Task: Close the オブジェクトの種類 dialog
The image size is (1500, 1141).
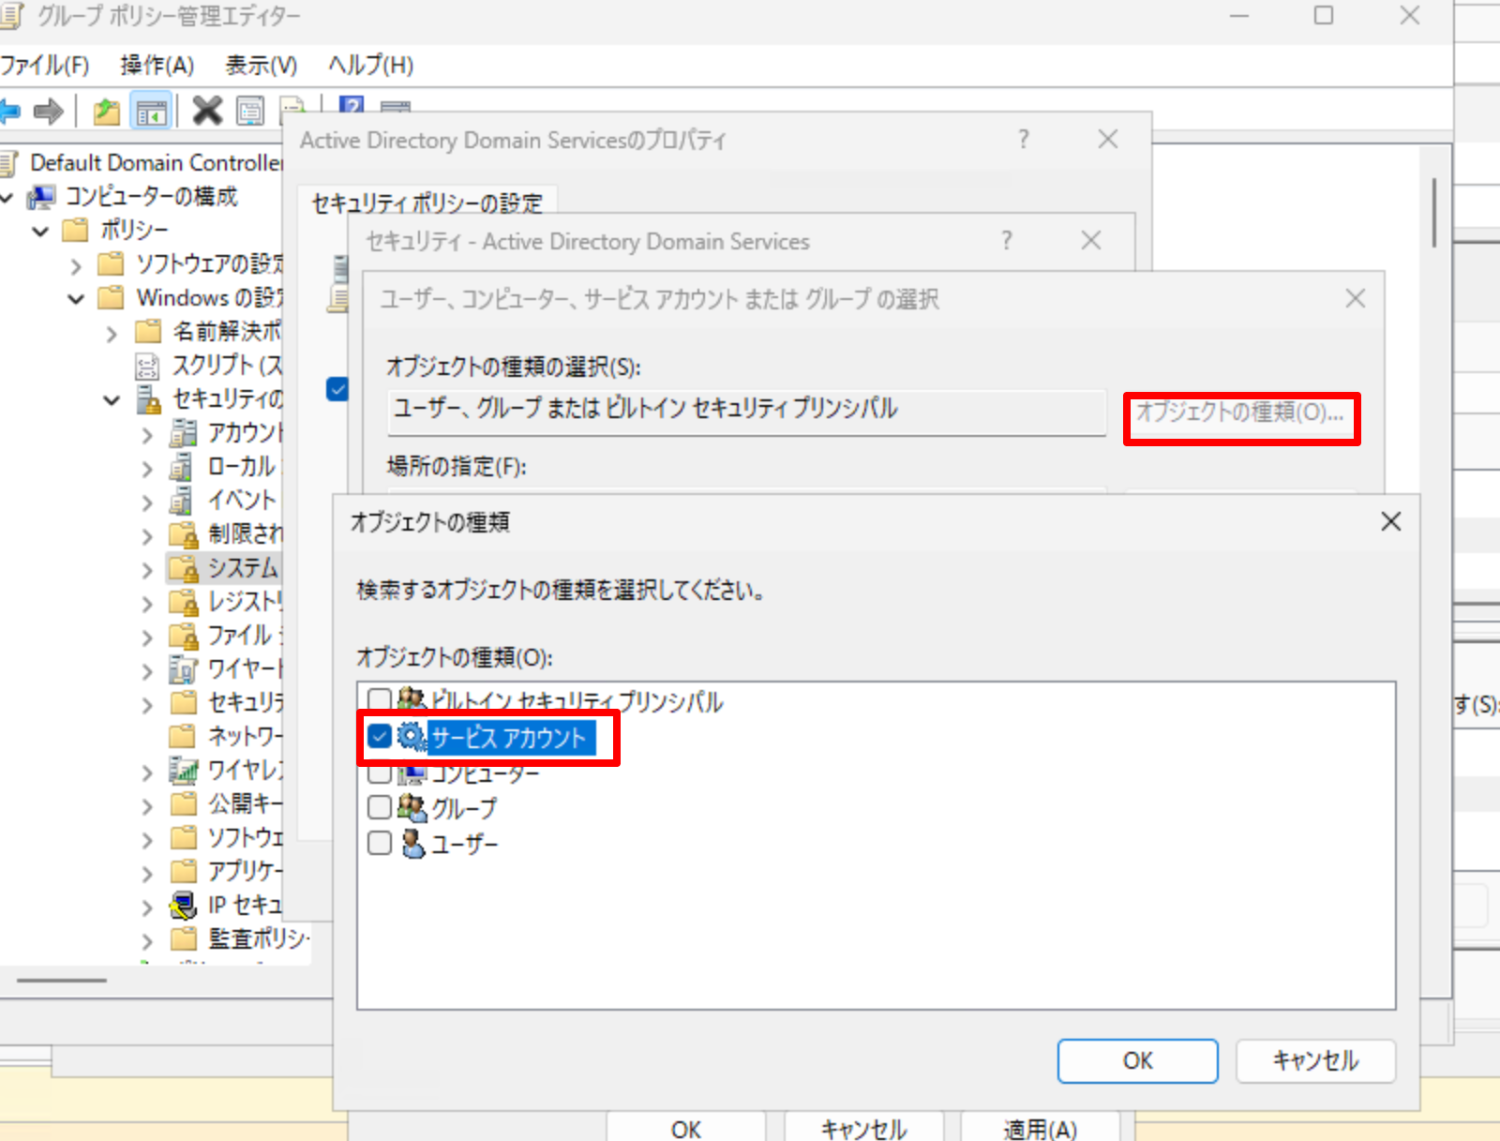Action: click(1391, 522)
